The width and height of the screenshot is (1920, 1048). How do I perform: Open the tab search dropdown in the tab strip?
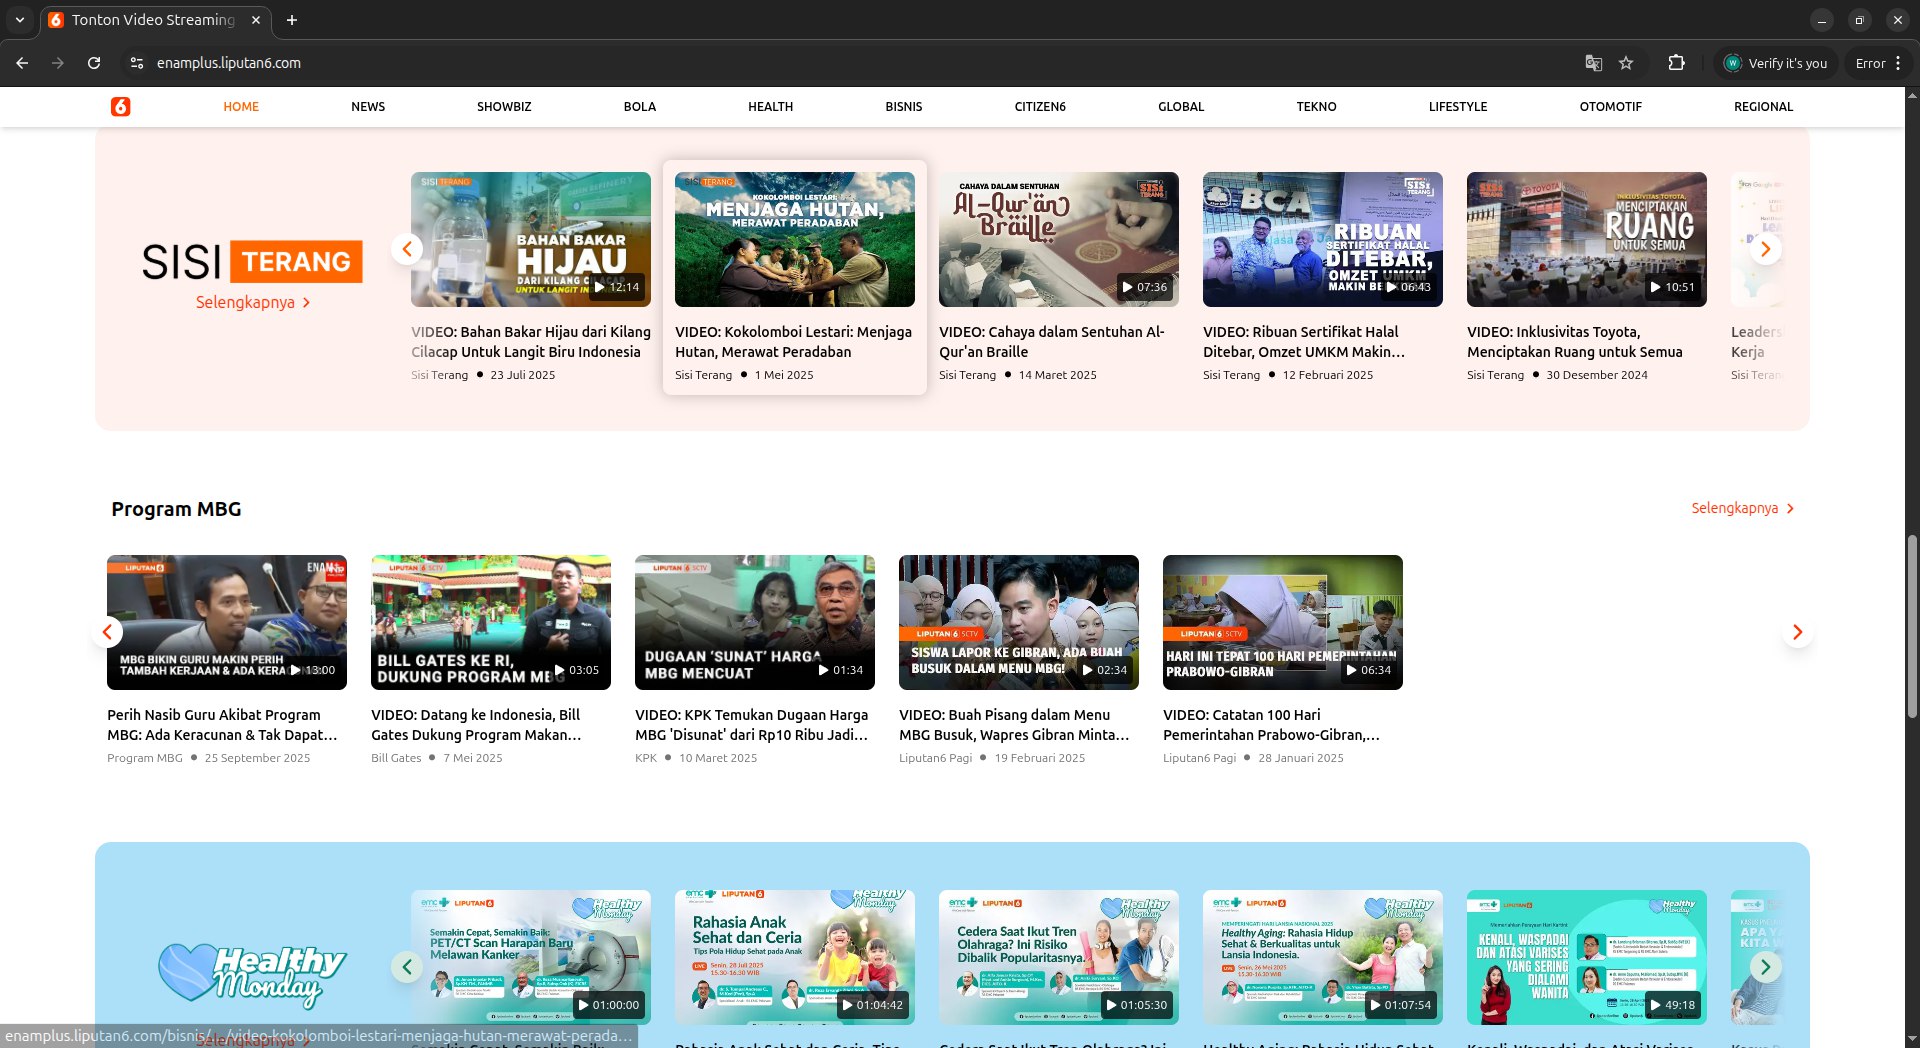click(20, 20)
